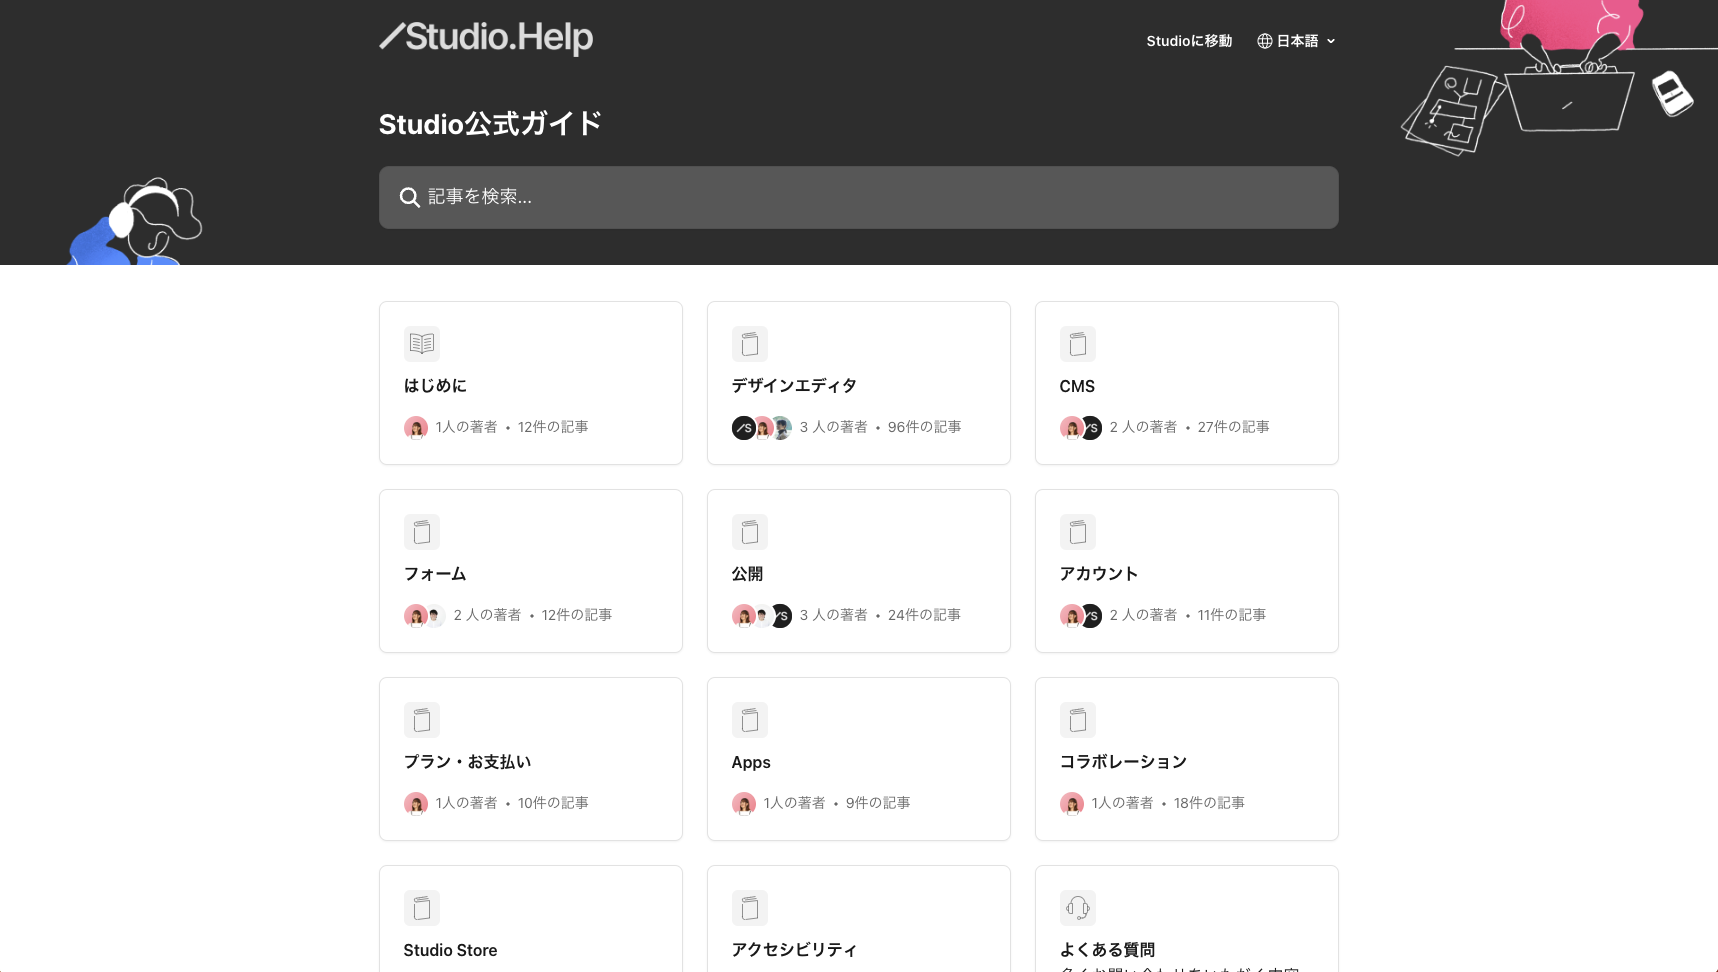Click the author avatars on デザインエディタ card
The height and width of the screenshot is (972, 1718).
[762, 428]
